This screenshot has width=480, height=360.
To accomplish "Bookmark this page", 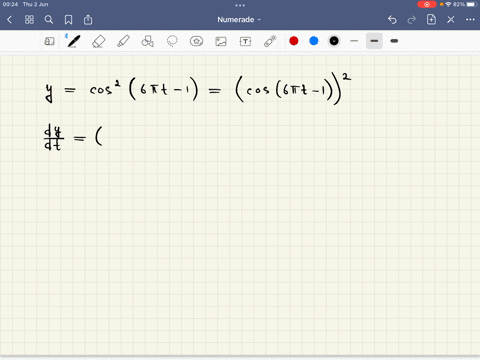I will (x=68, y=20).
